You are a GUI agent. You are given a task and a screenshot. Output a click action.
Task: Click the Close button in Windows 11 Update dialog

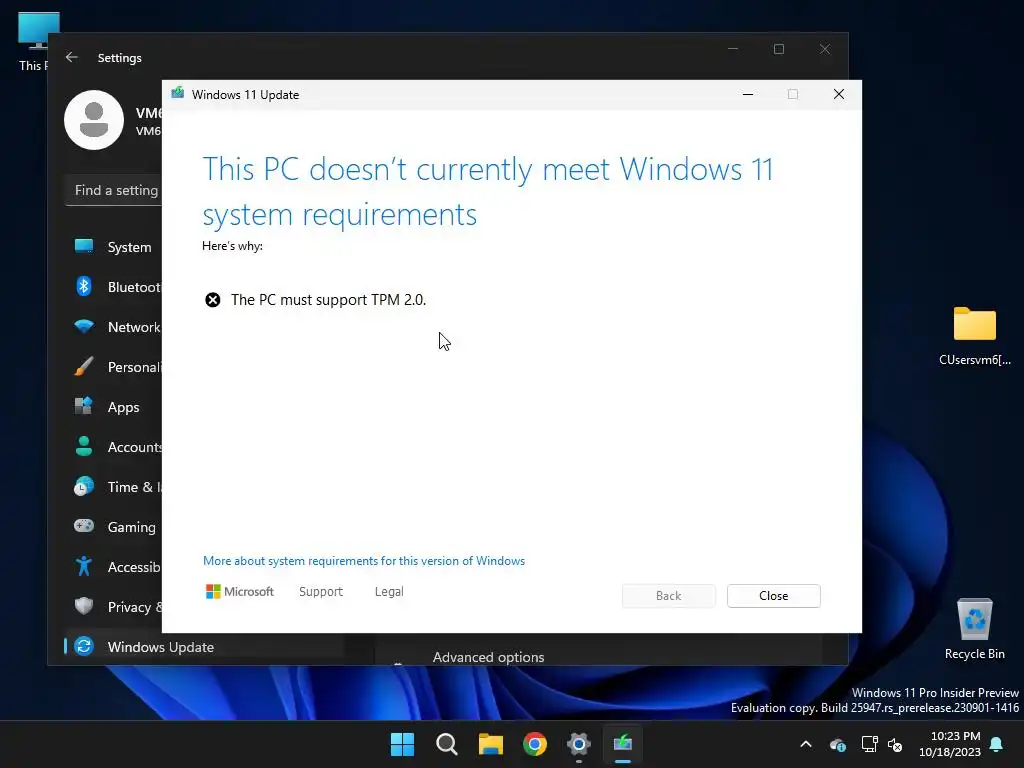click(773, 596)
